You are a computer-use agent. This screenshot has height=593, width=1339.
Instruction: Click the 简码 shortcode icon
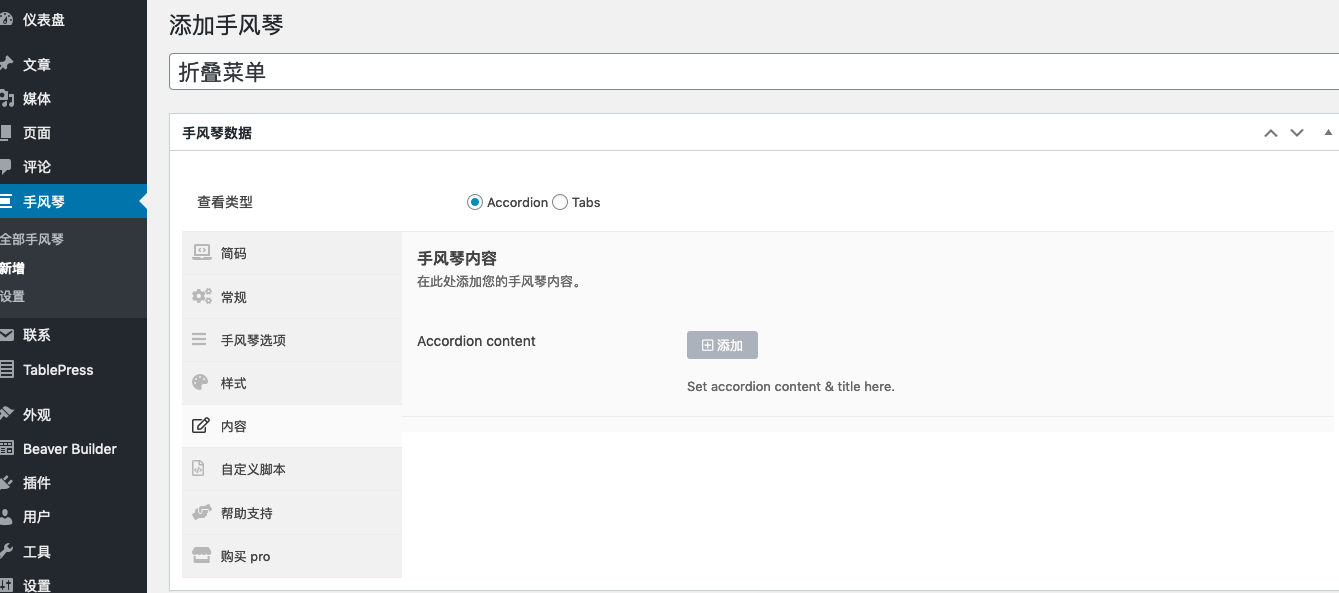click(x=201, y=253)
